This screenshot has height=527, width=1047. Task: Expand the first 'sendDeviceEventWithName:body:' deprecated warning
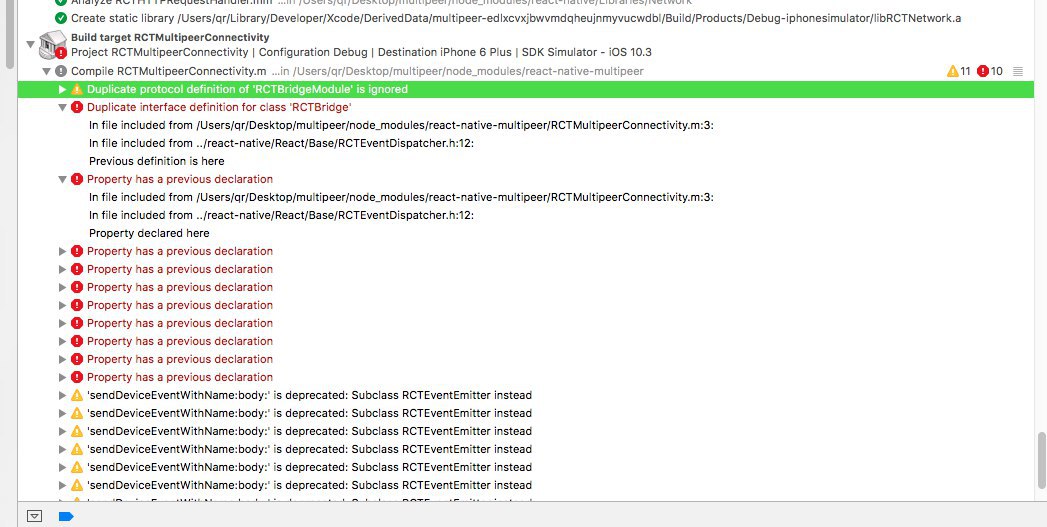pos(63,395)
